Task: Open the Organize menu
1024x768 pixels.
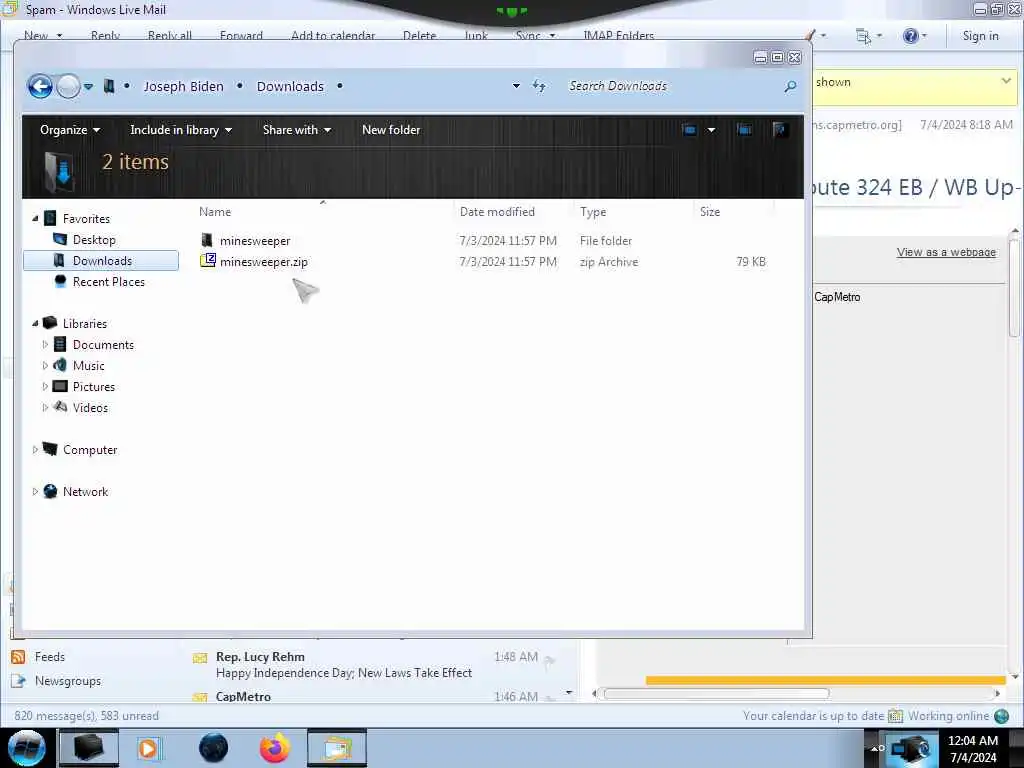Action: tap(70, 130)
